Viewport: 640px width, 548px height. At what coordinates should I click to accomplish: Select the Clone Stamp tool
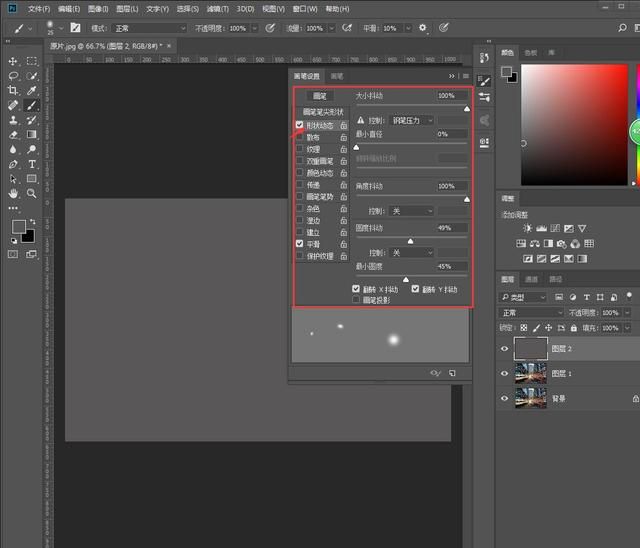13,120
